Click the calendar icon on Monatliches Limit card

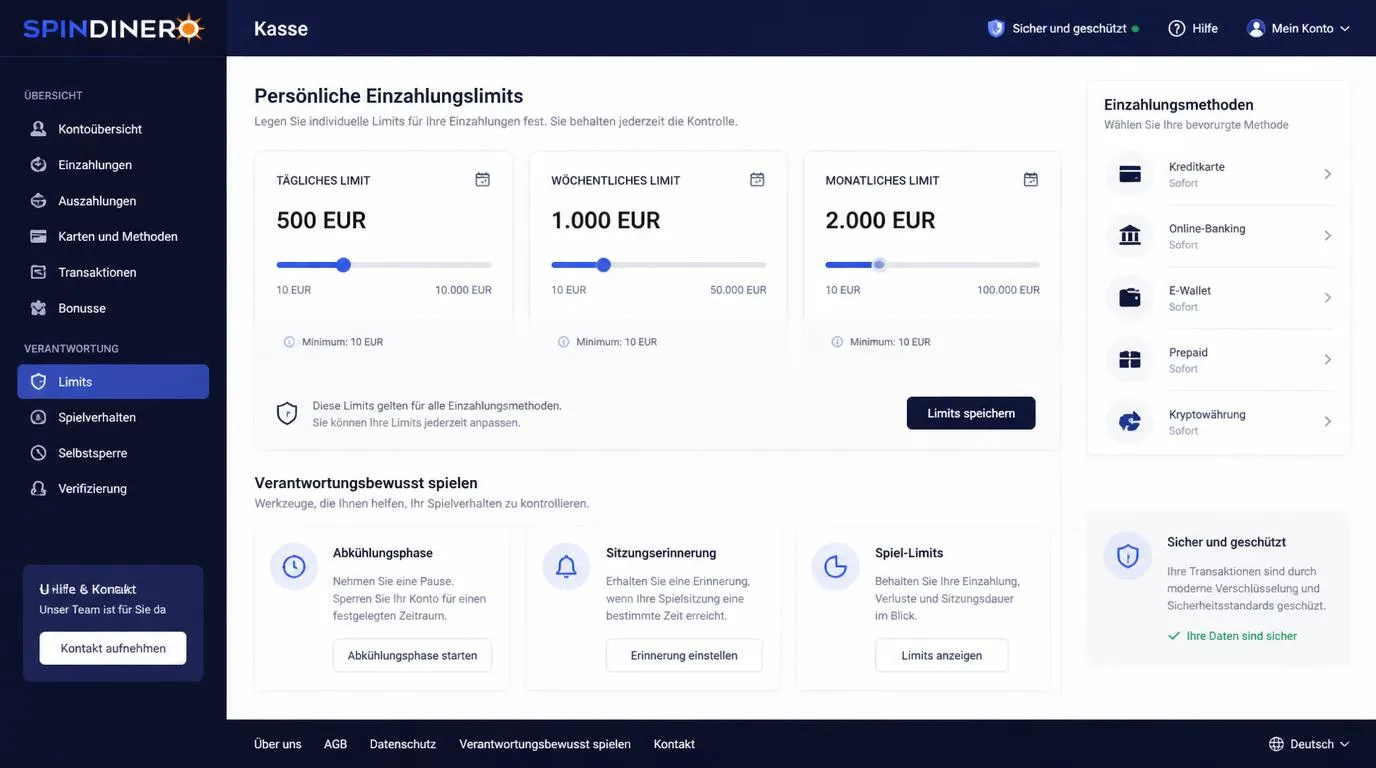click(1031, 179)
